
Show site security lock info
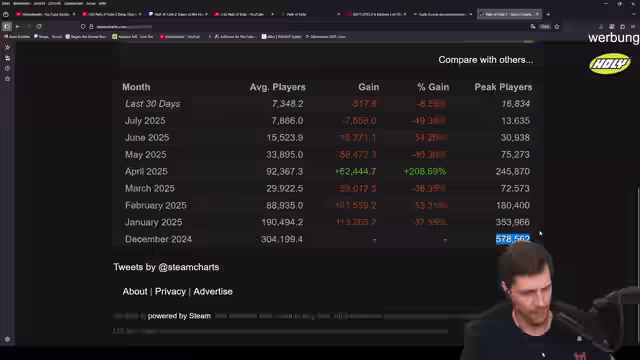[x=91, y=27]
